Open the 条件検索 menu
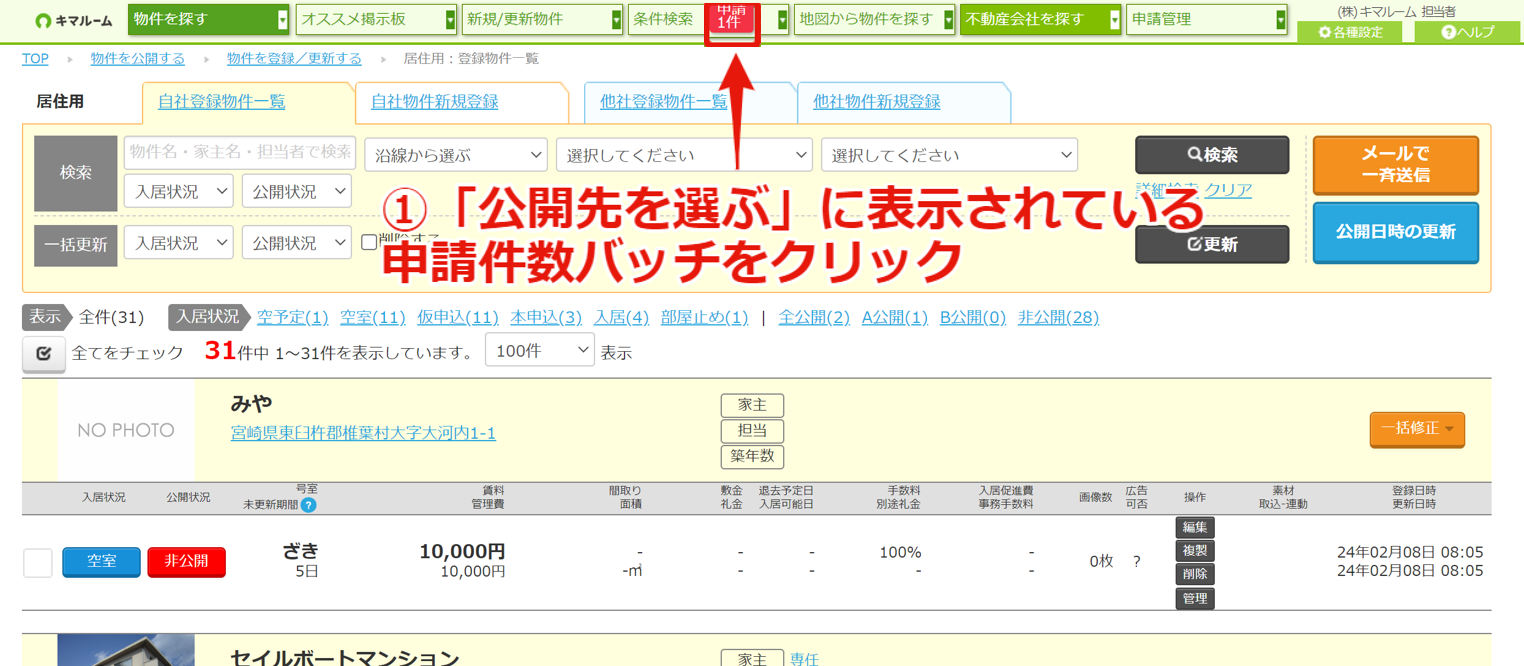Image resolution: width=1524 pixels, height=666 pixels. point(666,19)
